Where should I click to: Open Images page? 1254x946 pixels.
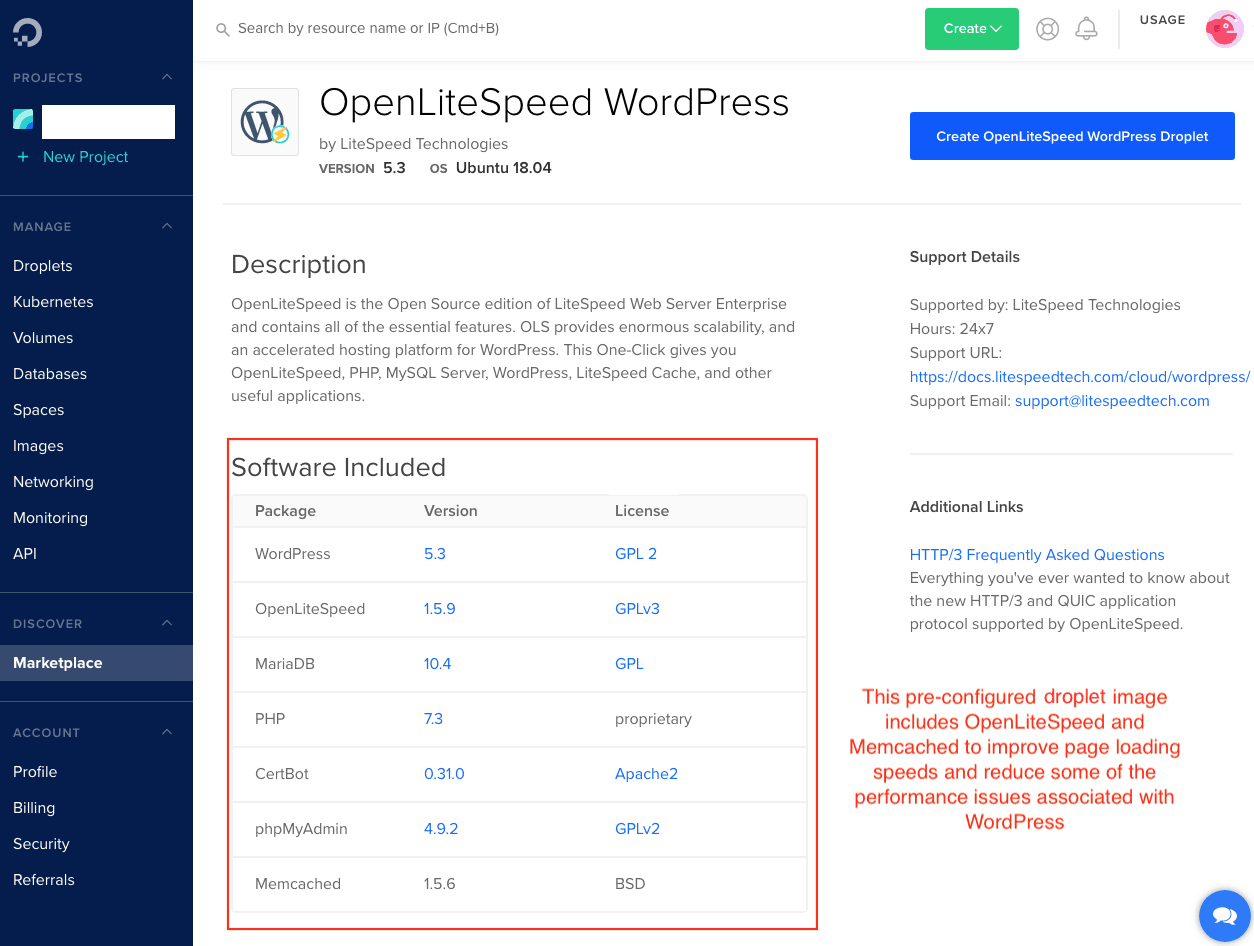point(38,446)
